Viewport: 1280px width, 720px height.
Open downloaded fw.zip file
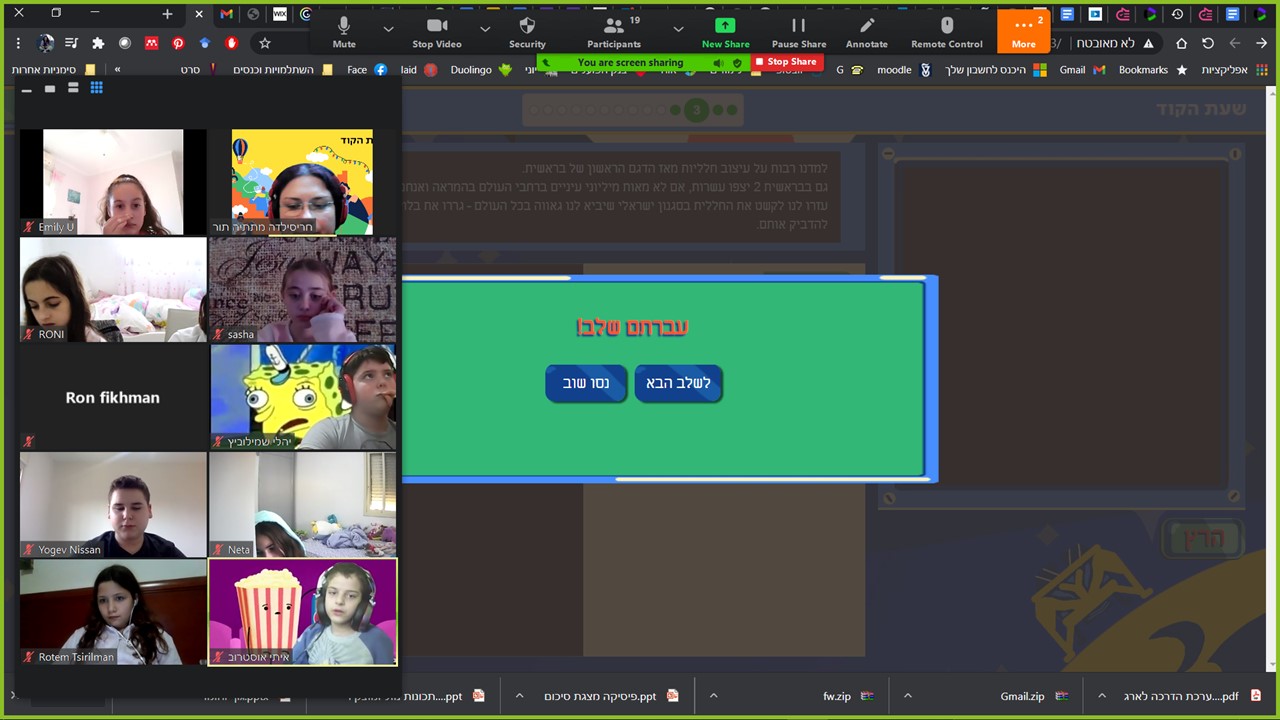point(848,696)
